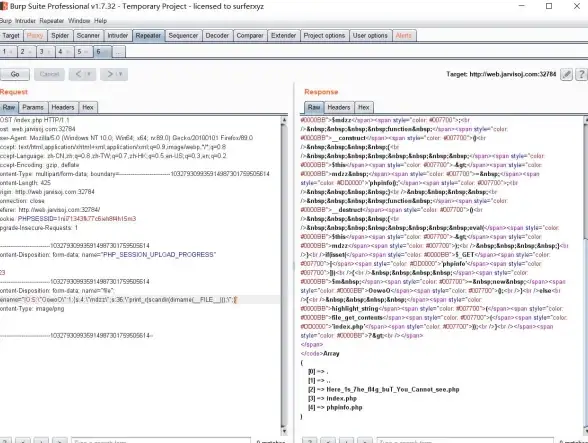Click the request scrollbar up arrow

[x=284, y=120]
